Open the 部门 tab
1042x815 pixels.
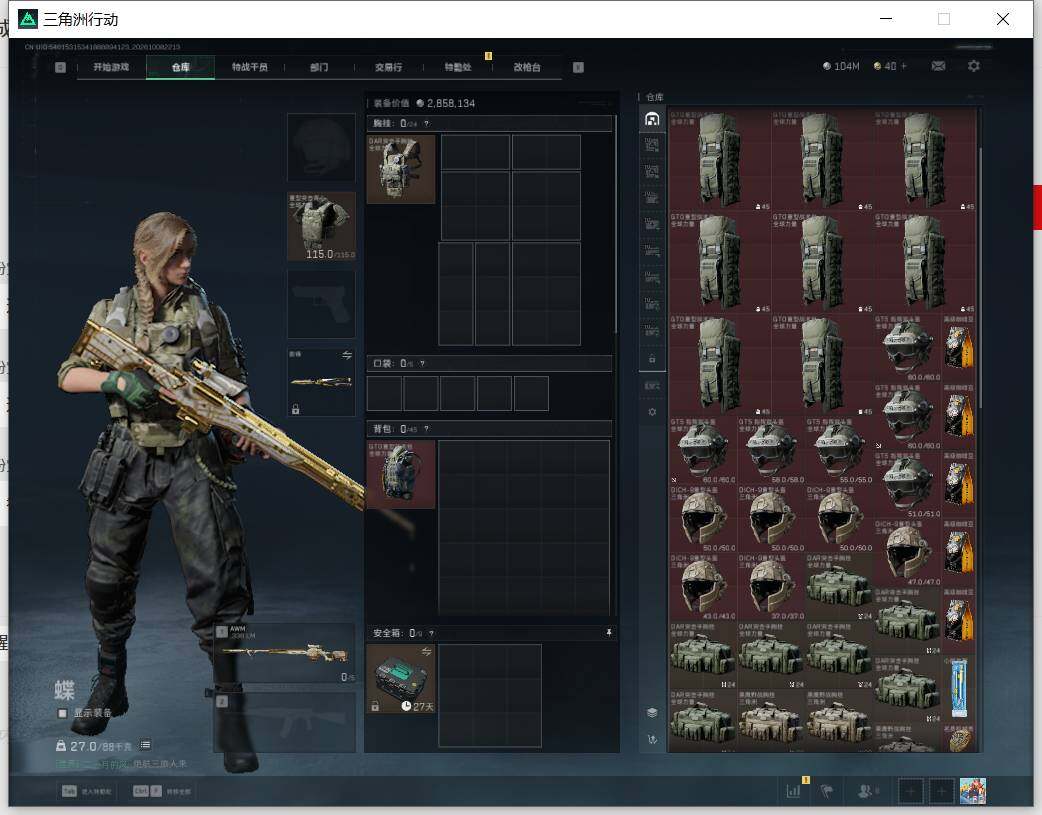tap(319, 67)
